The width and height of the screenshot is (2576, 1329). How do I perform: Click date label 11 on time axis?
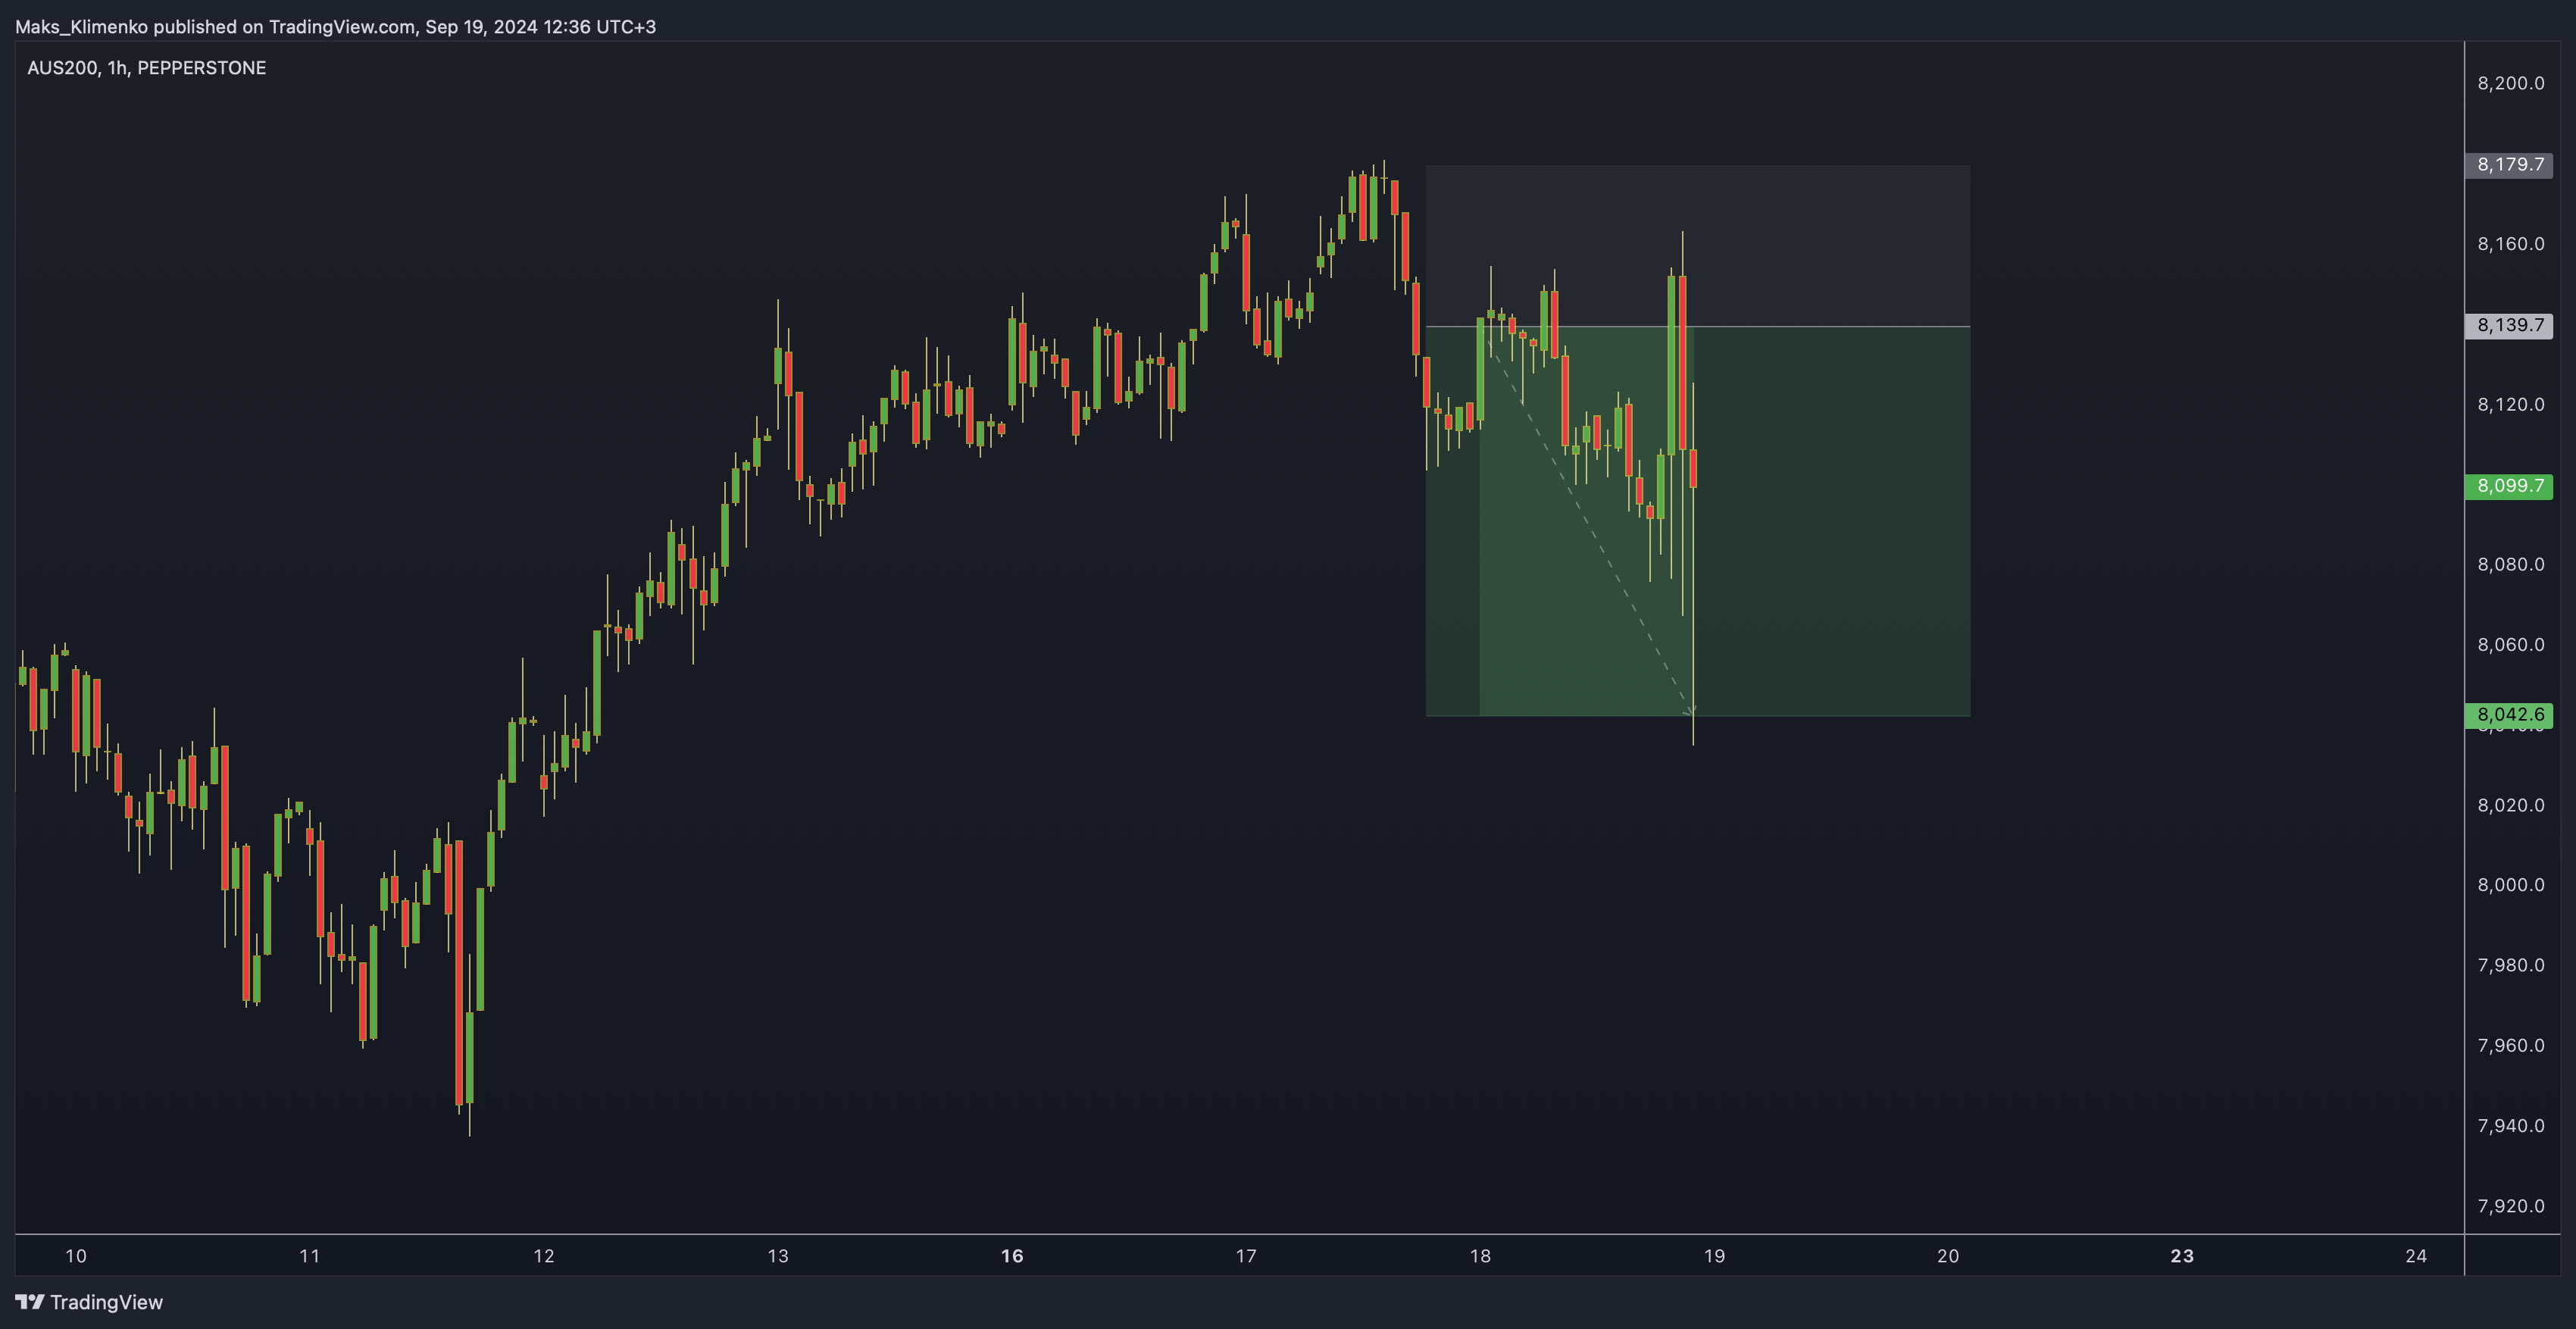[310, 1256]
